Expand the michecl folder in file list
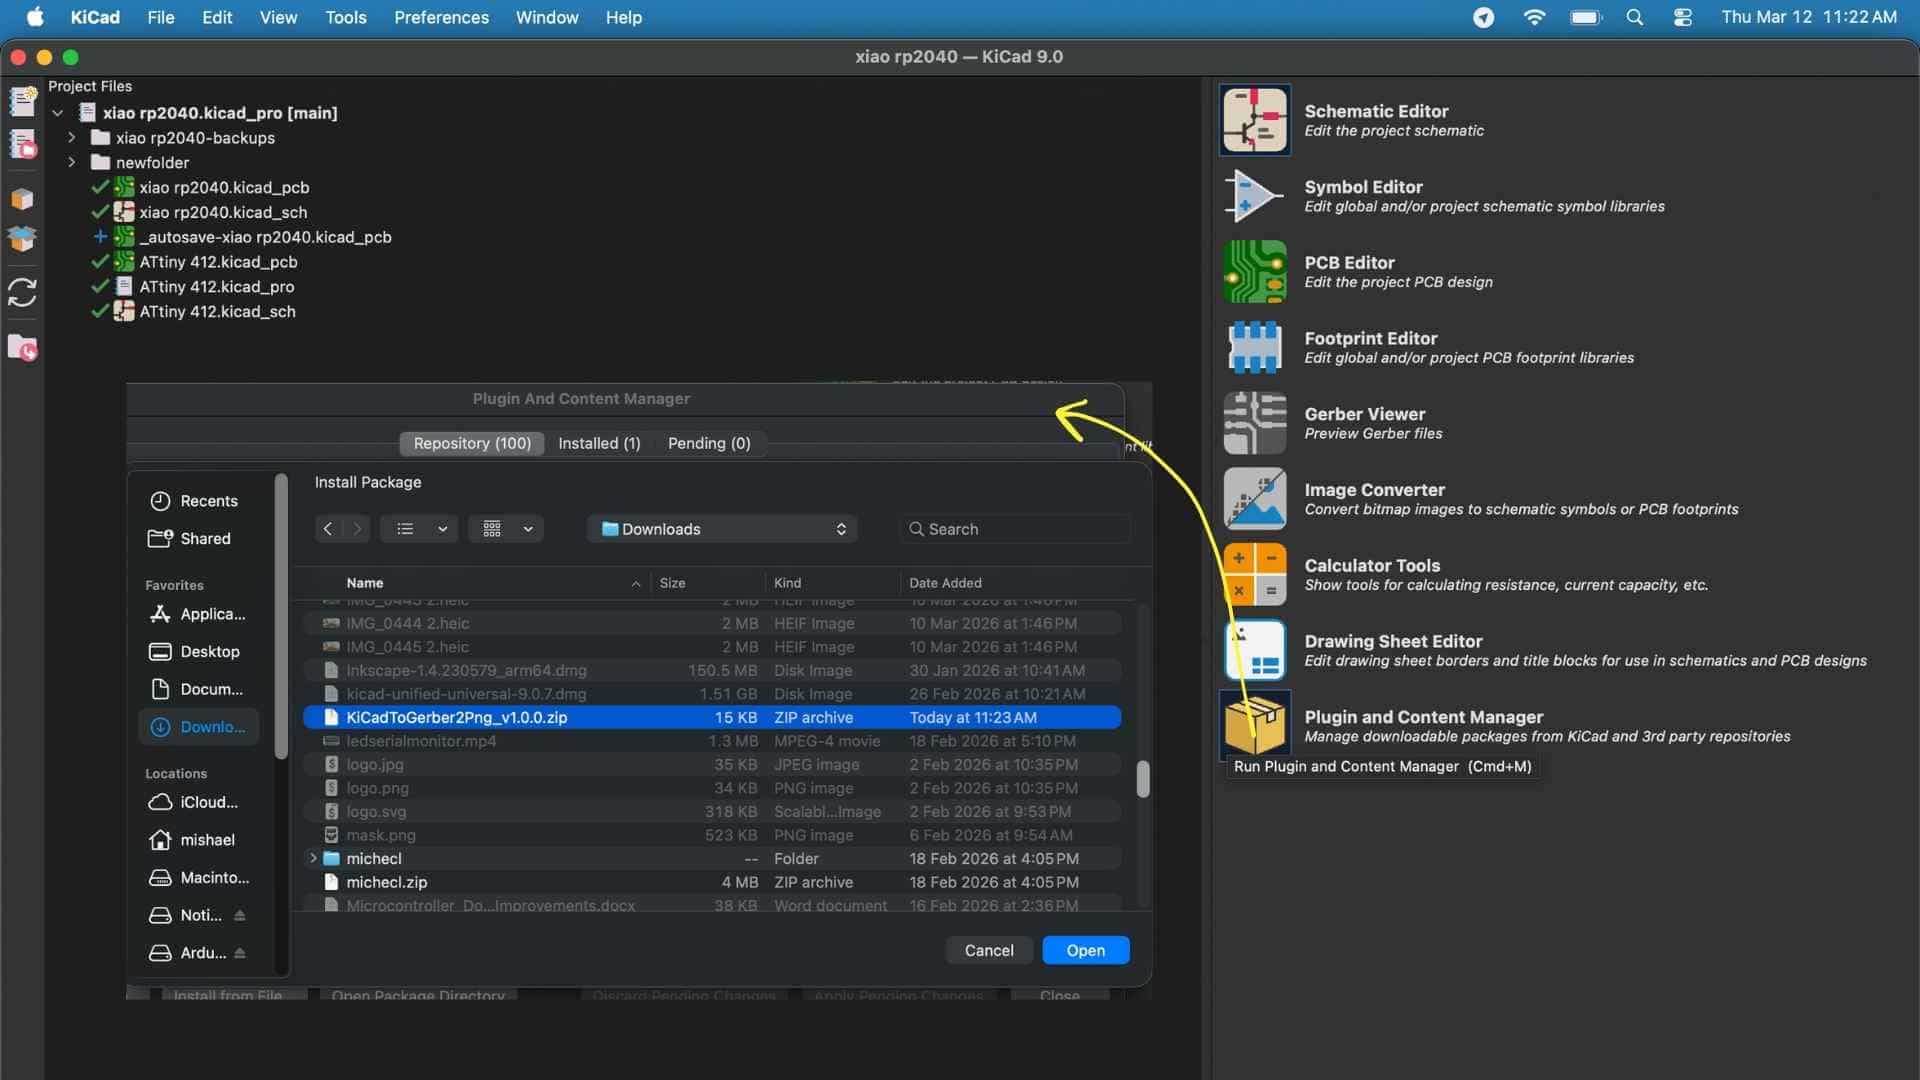Screen dimensions: 1920x1080 point(313,858)
